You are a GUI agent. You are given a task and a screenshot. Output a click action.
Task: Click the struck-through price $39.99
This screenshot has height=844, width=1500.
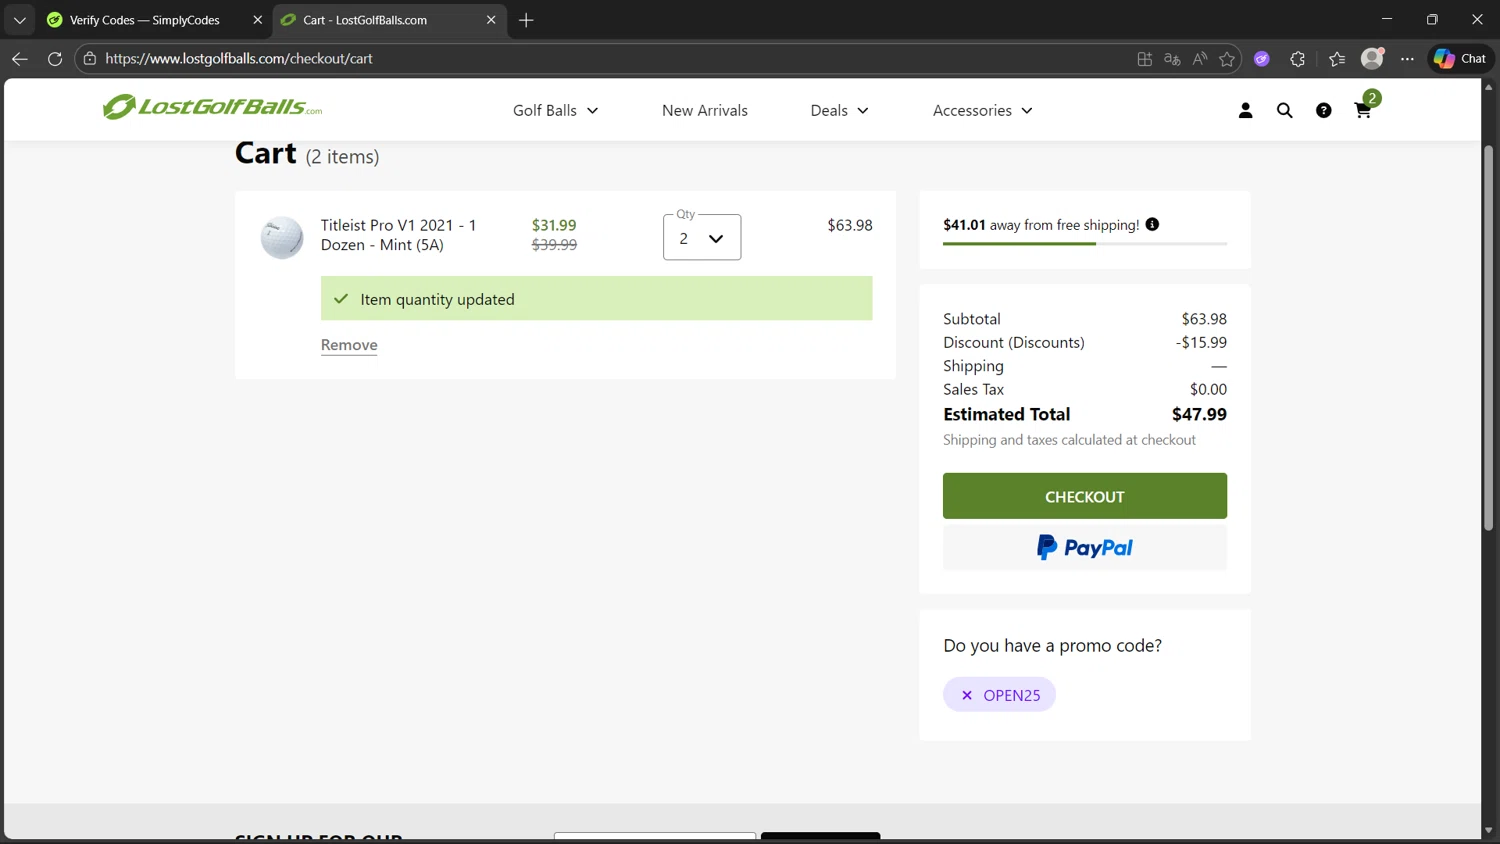[x=554, y=244]
